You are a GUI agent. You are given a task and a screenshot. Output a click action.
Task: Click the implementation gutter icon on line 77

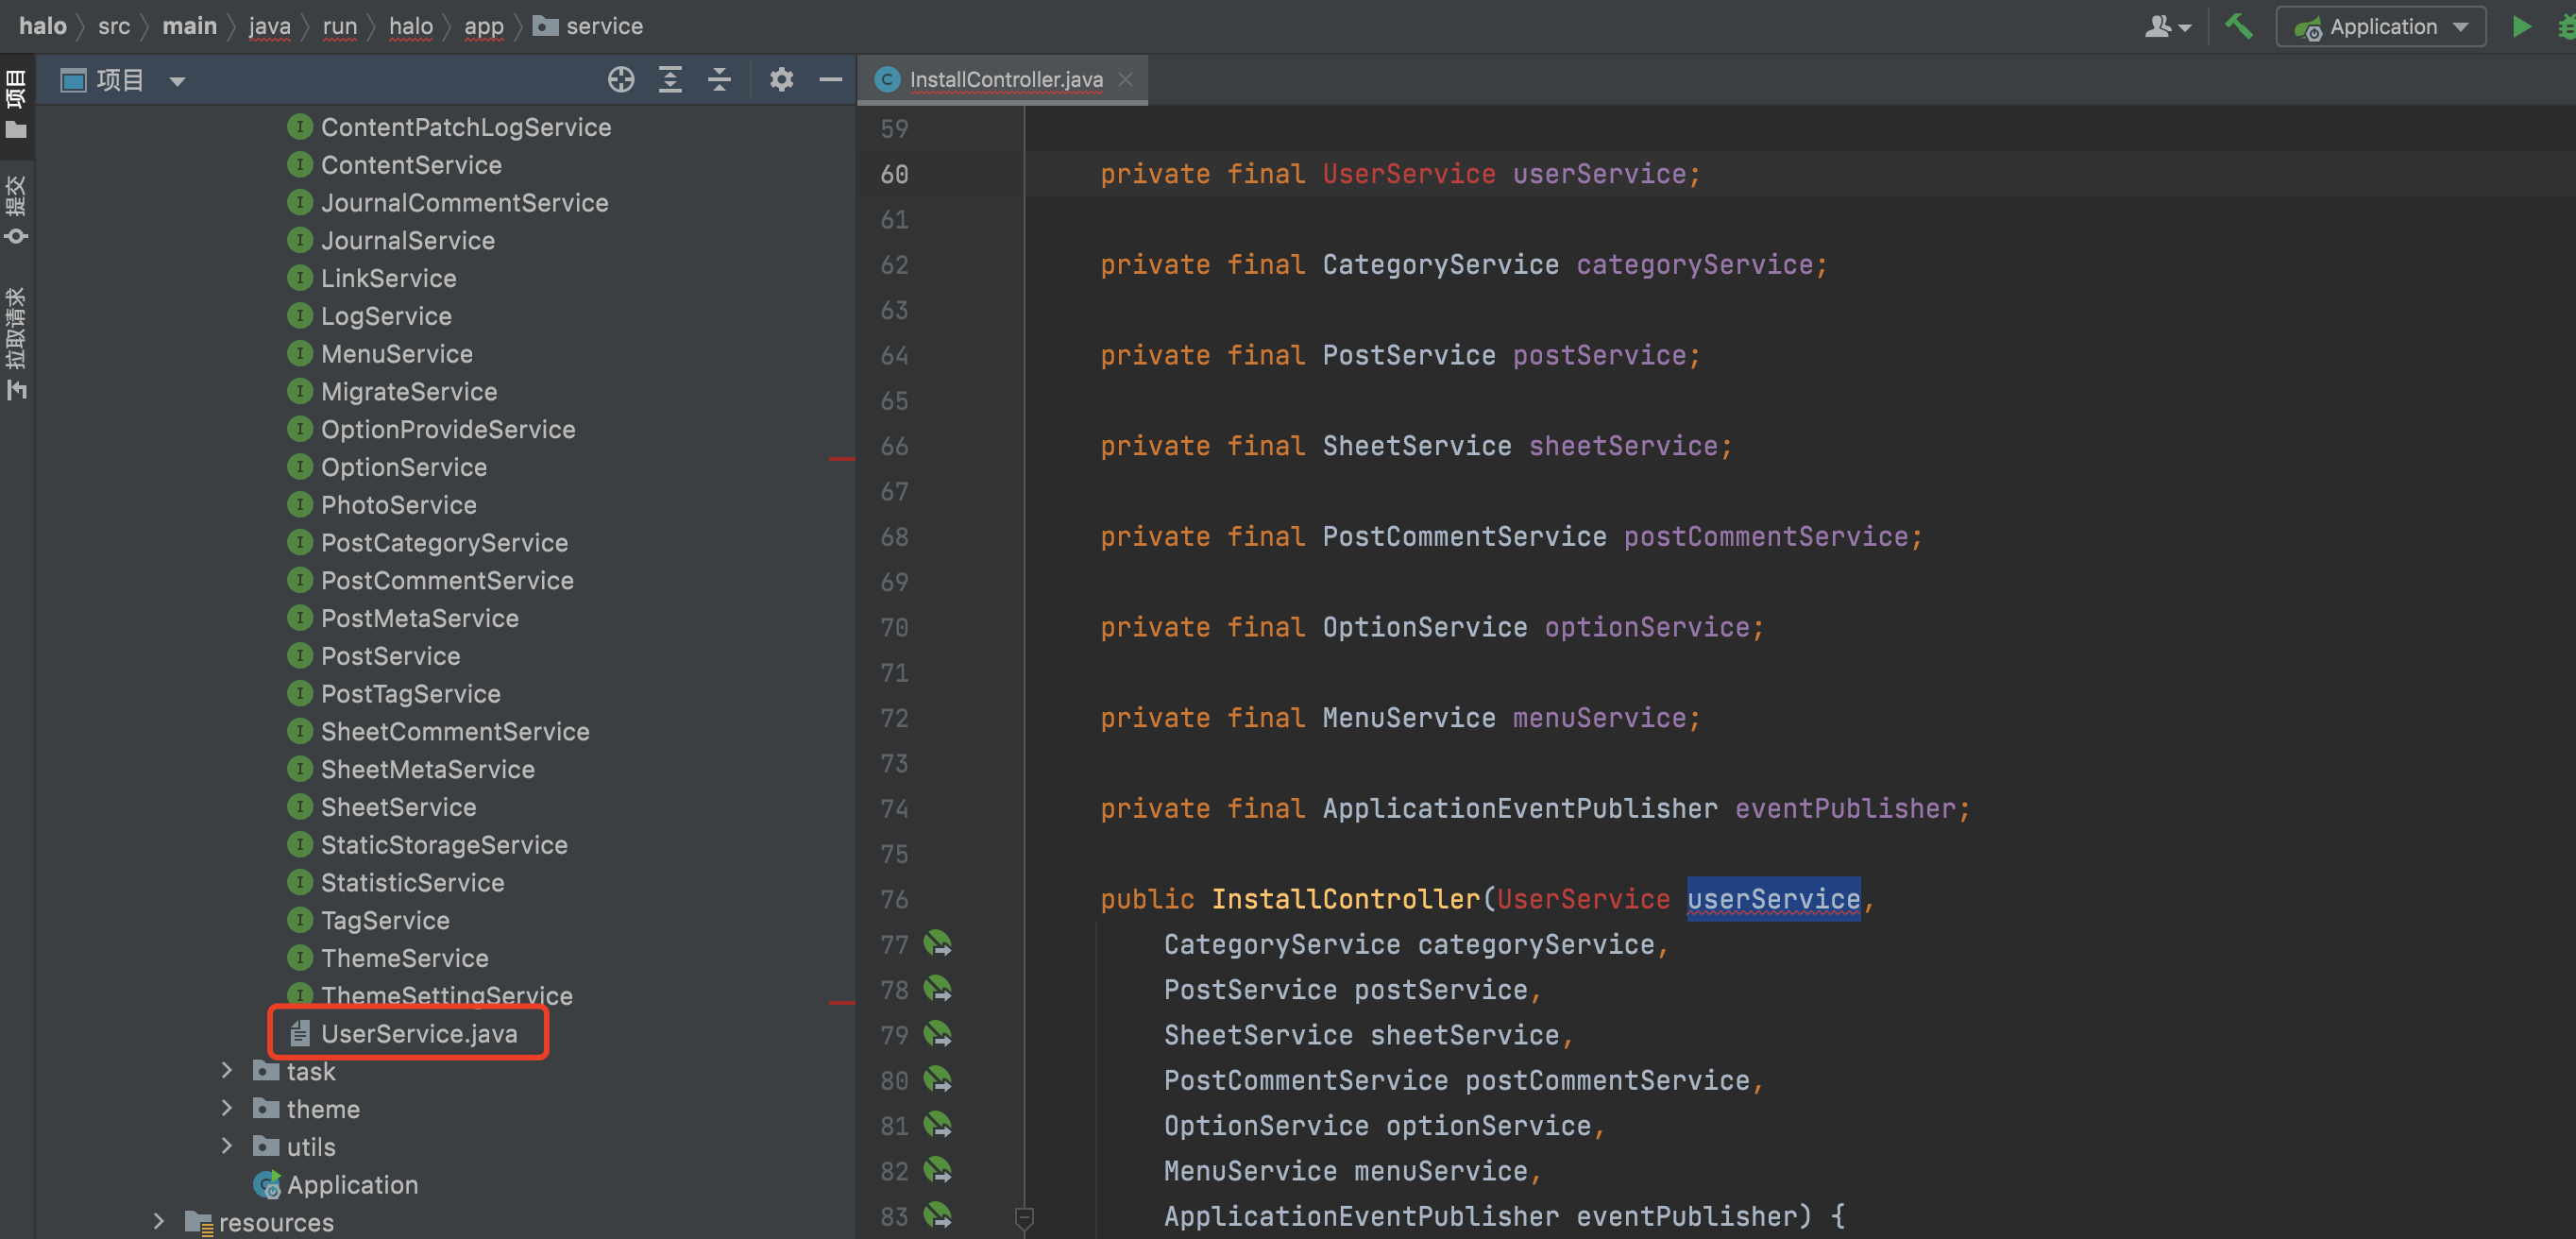click(938, 943)
